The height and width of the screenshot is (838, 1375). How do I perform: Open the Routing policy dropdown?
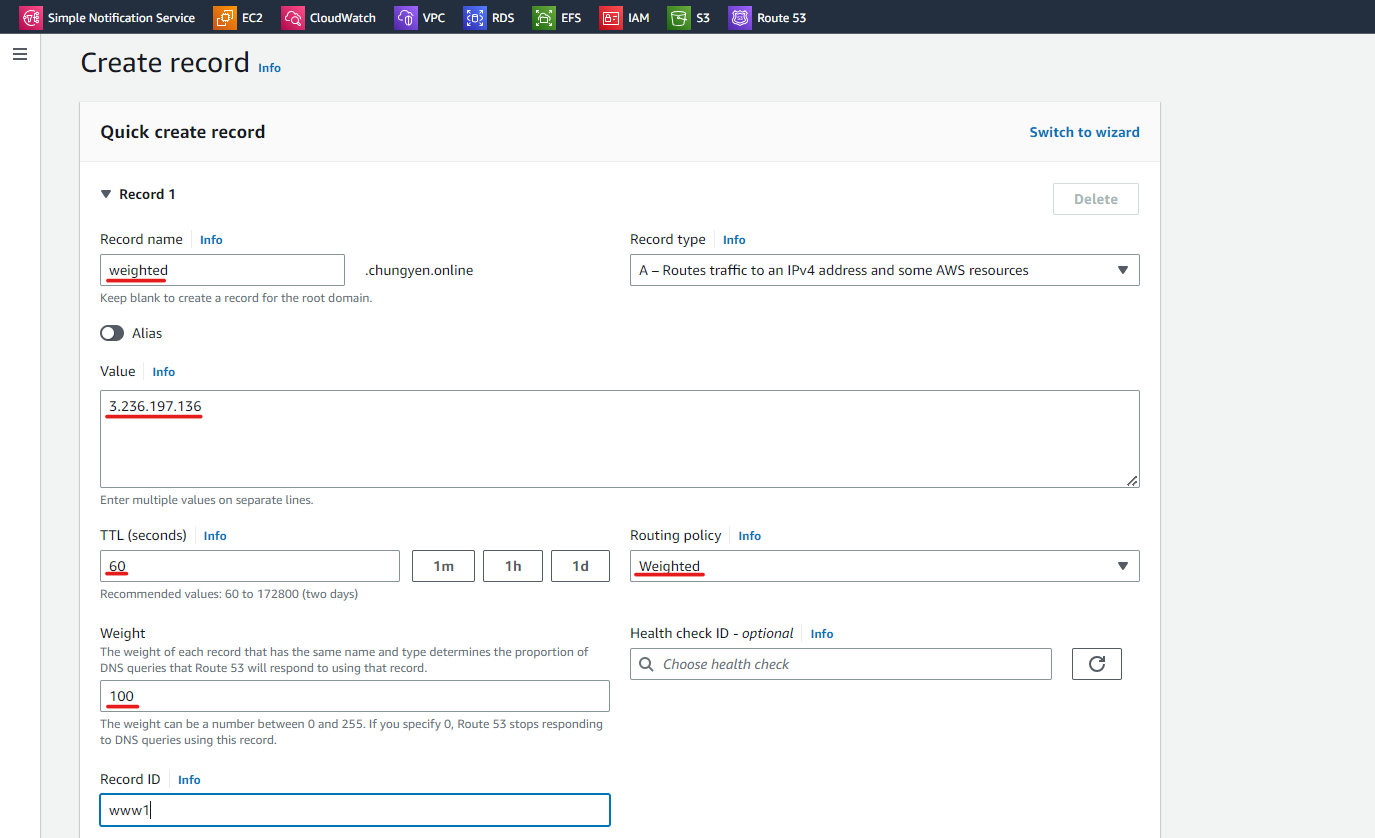885,566
